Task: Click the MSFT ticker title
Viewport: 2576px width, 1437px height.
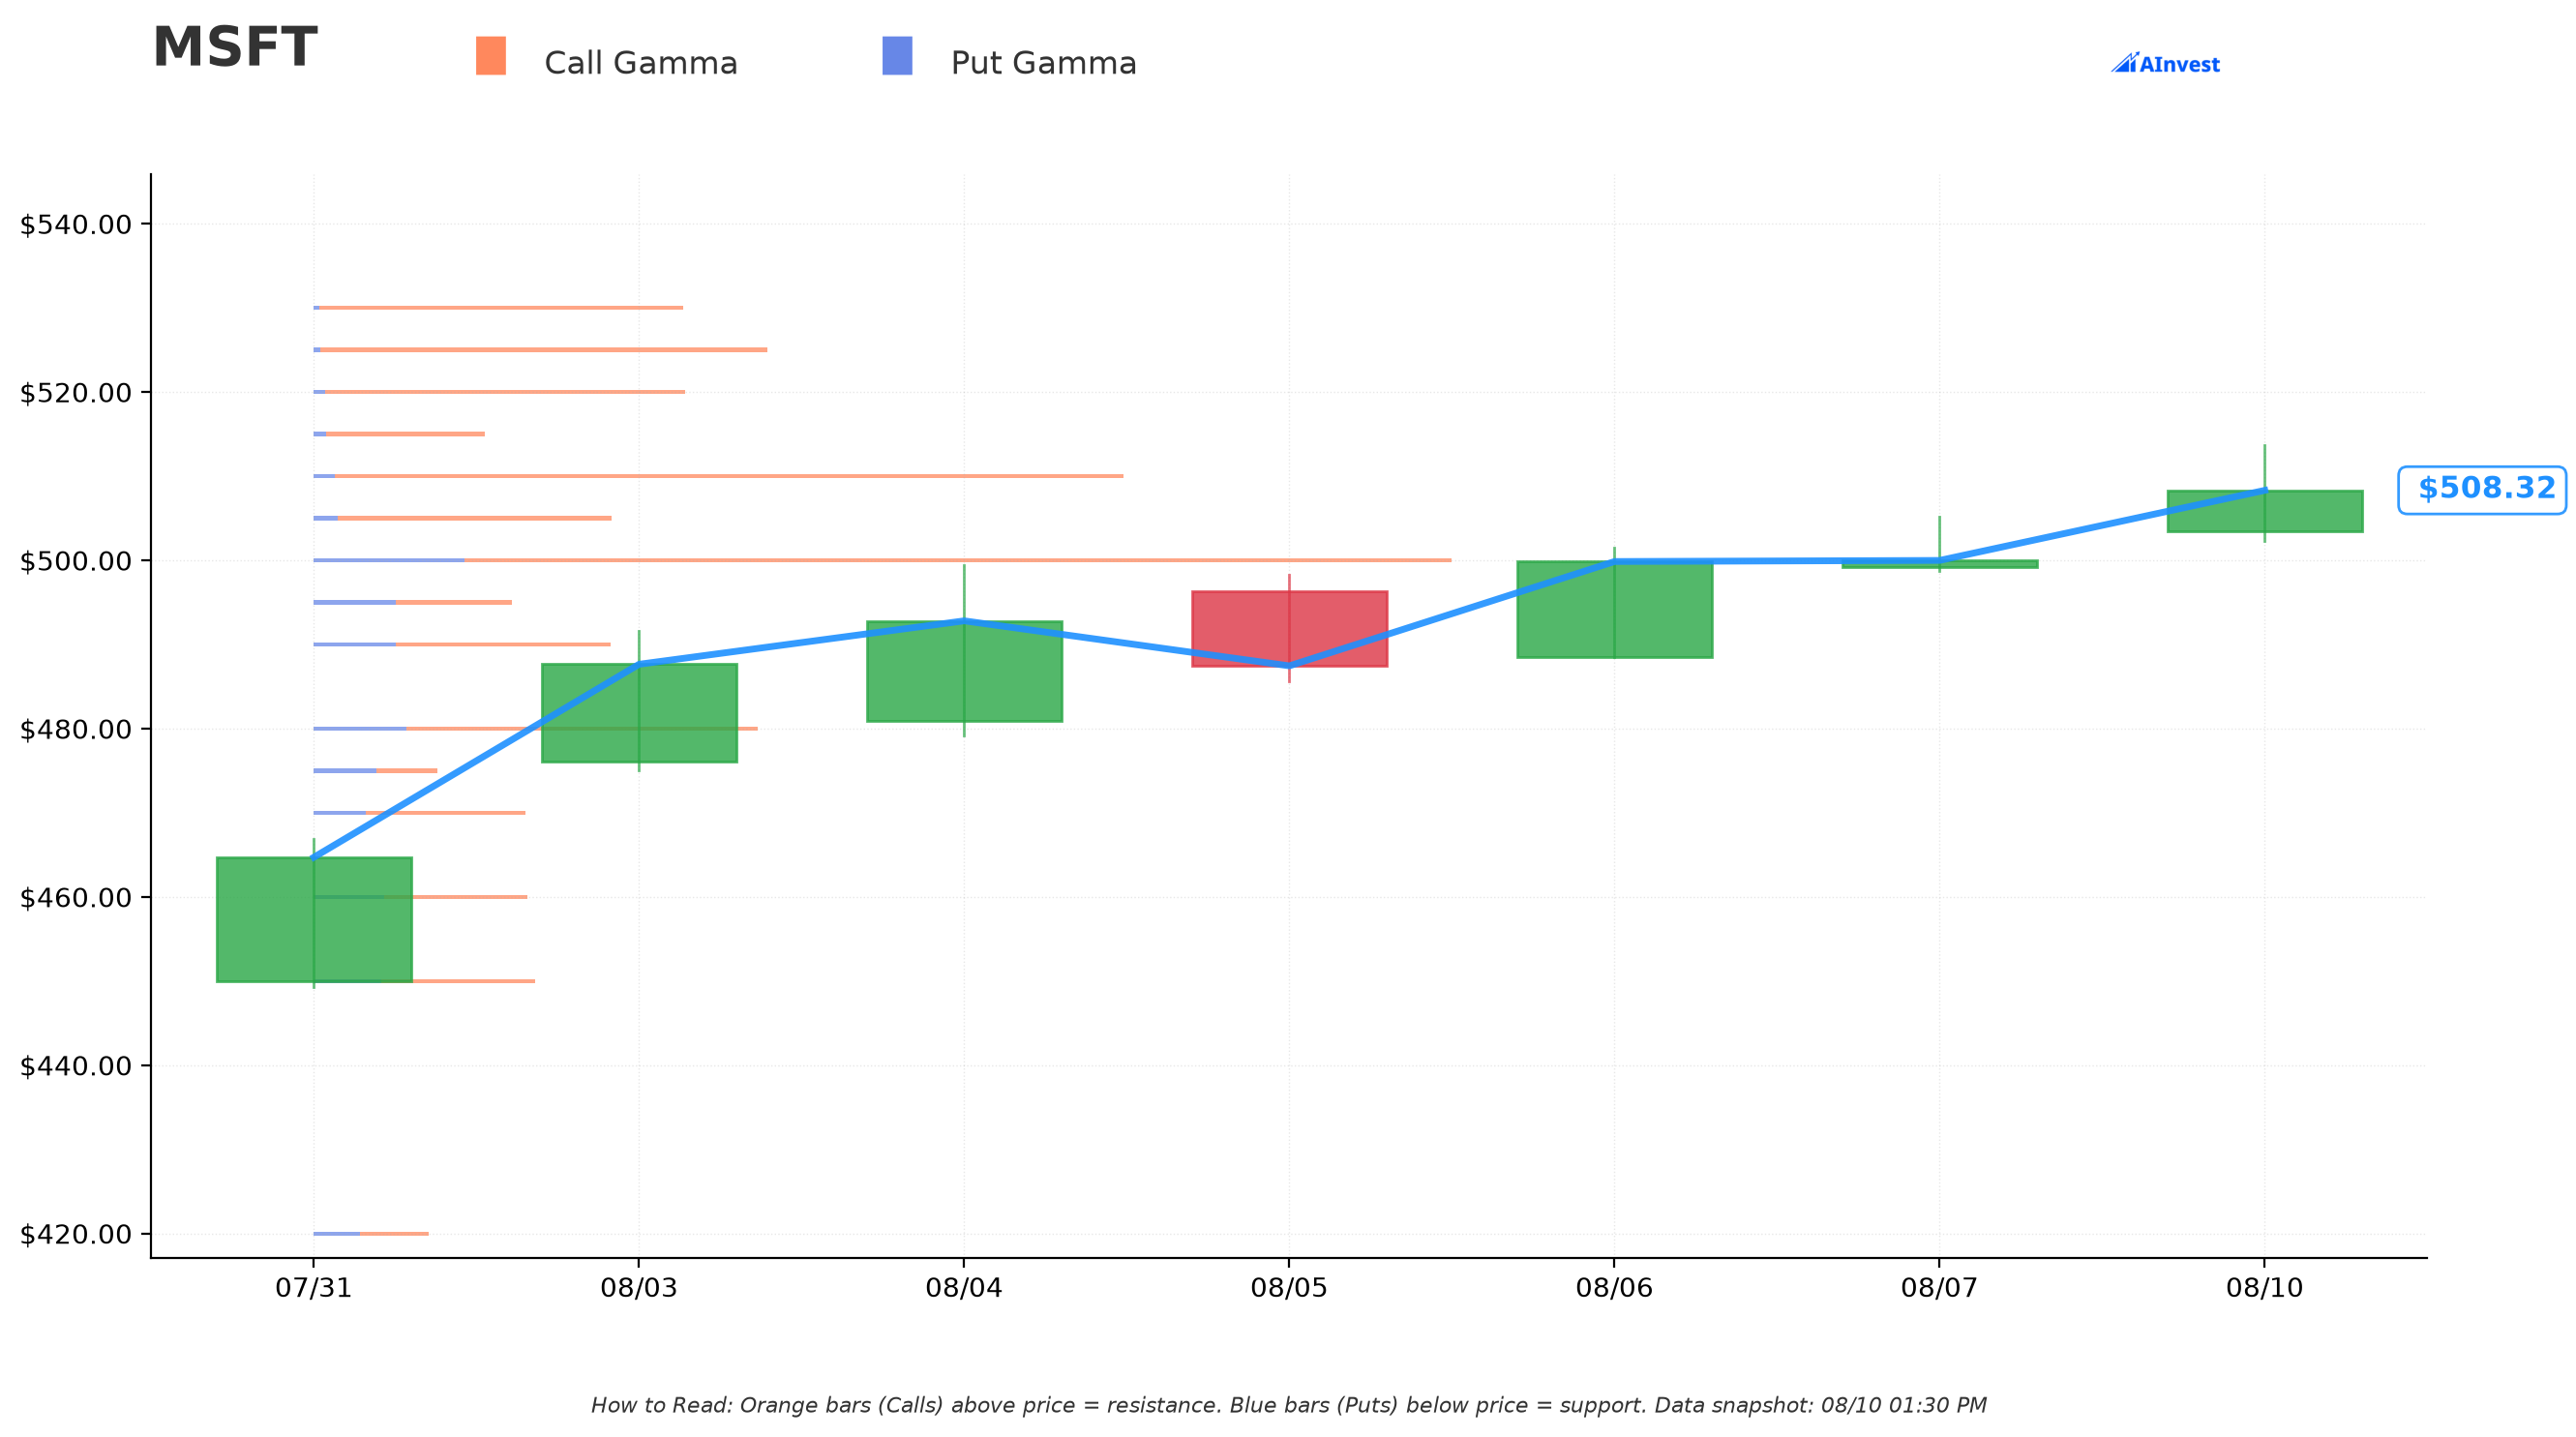Action: point(235,48)
